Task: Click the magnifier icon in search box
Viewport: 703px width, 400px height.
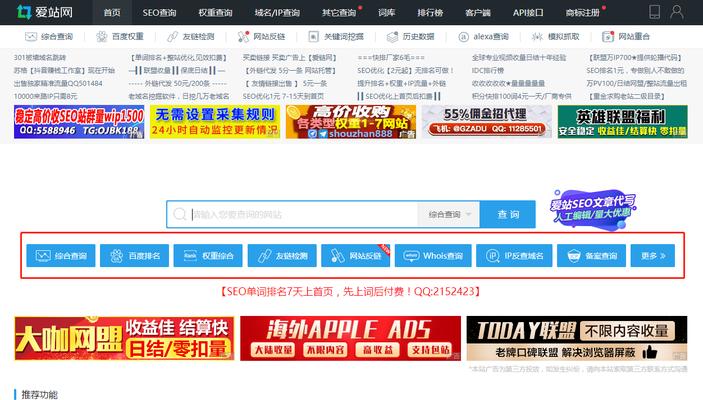Action: pyautogui.click(x=180, y=214)
